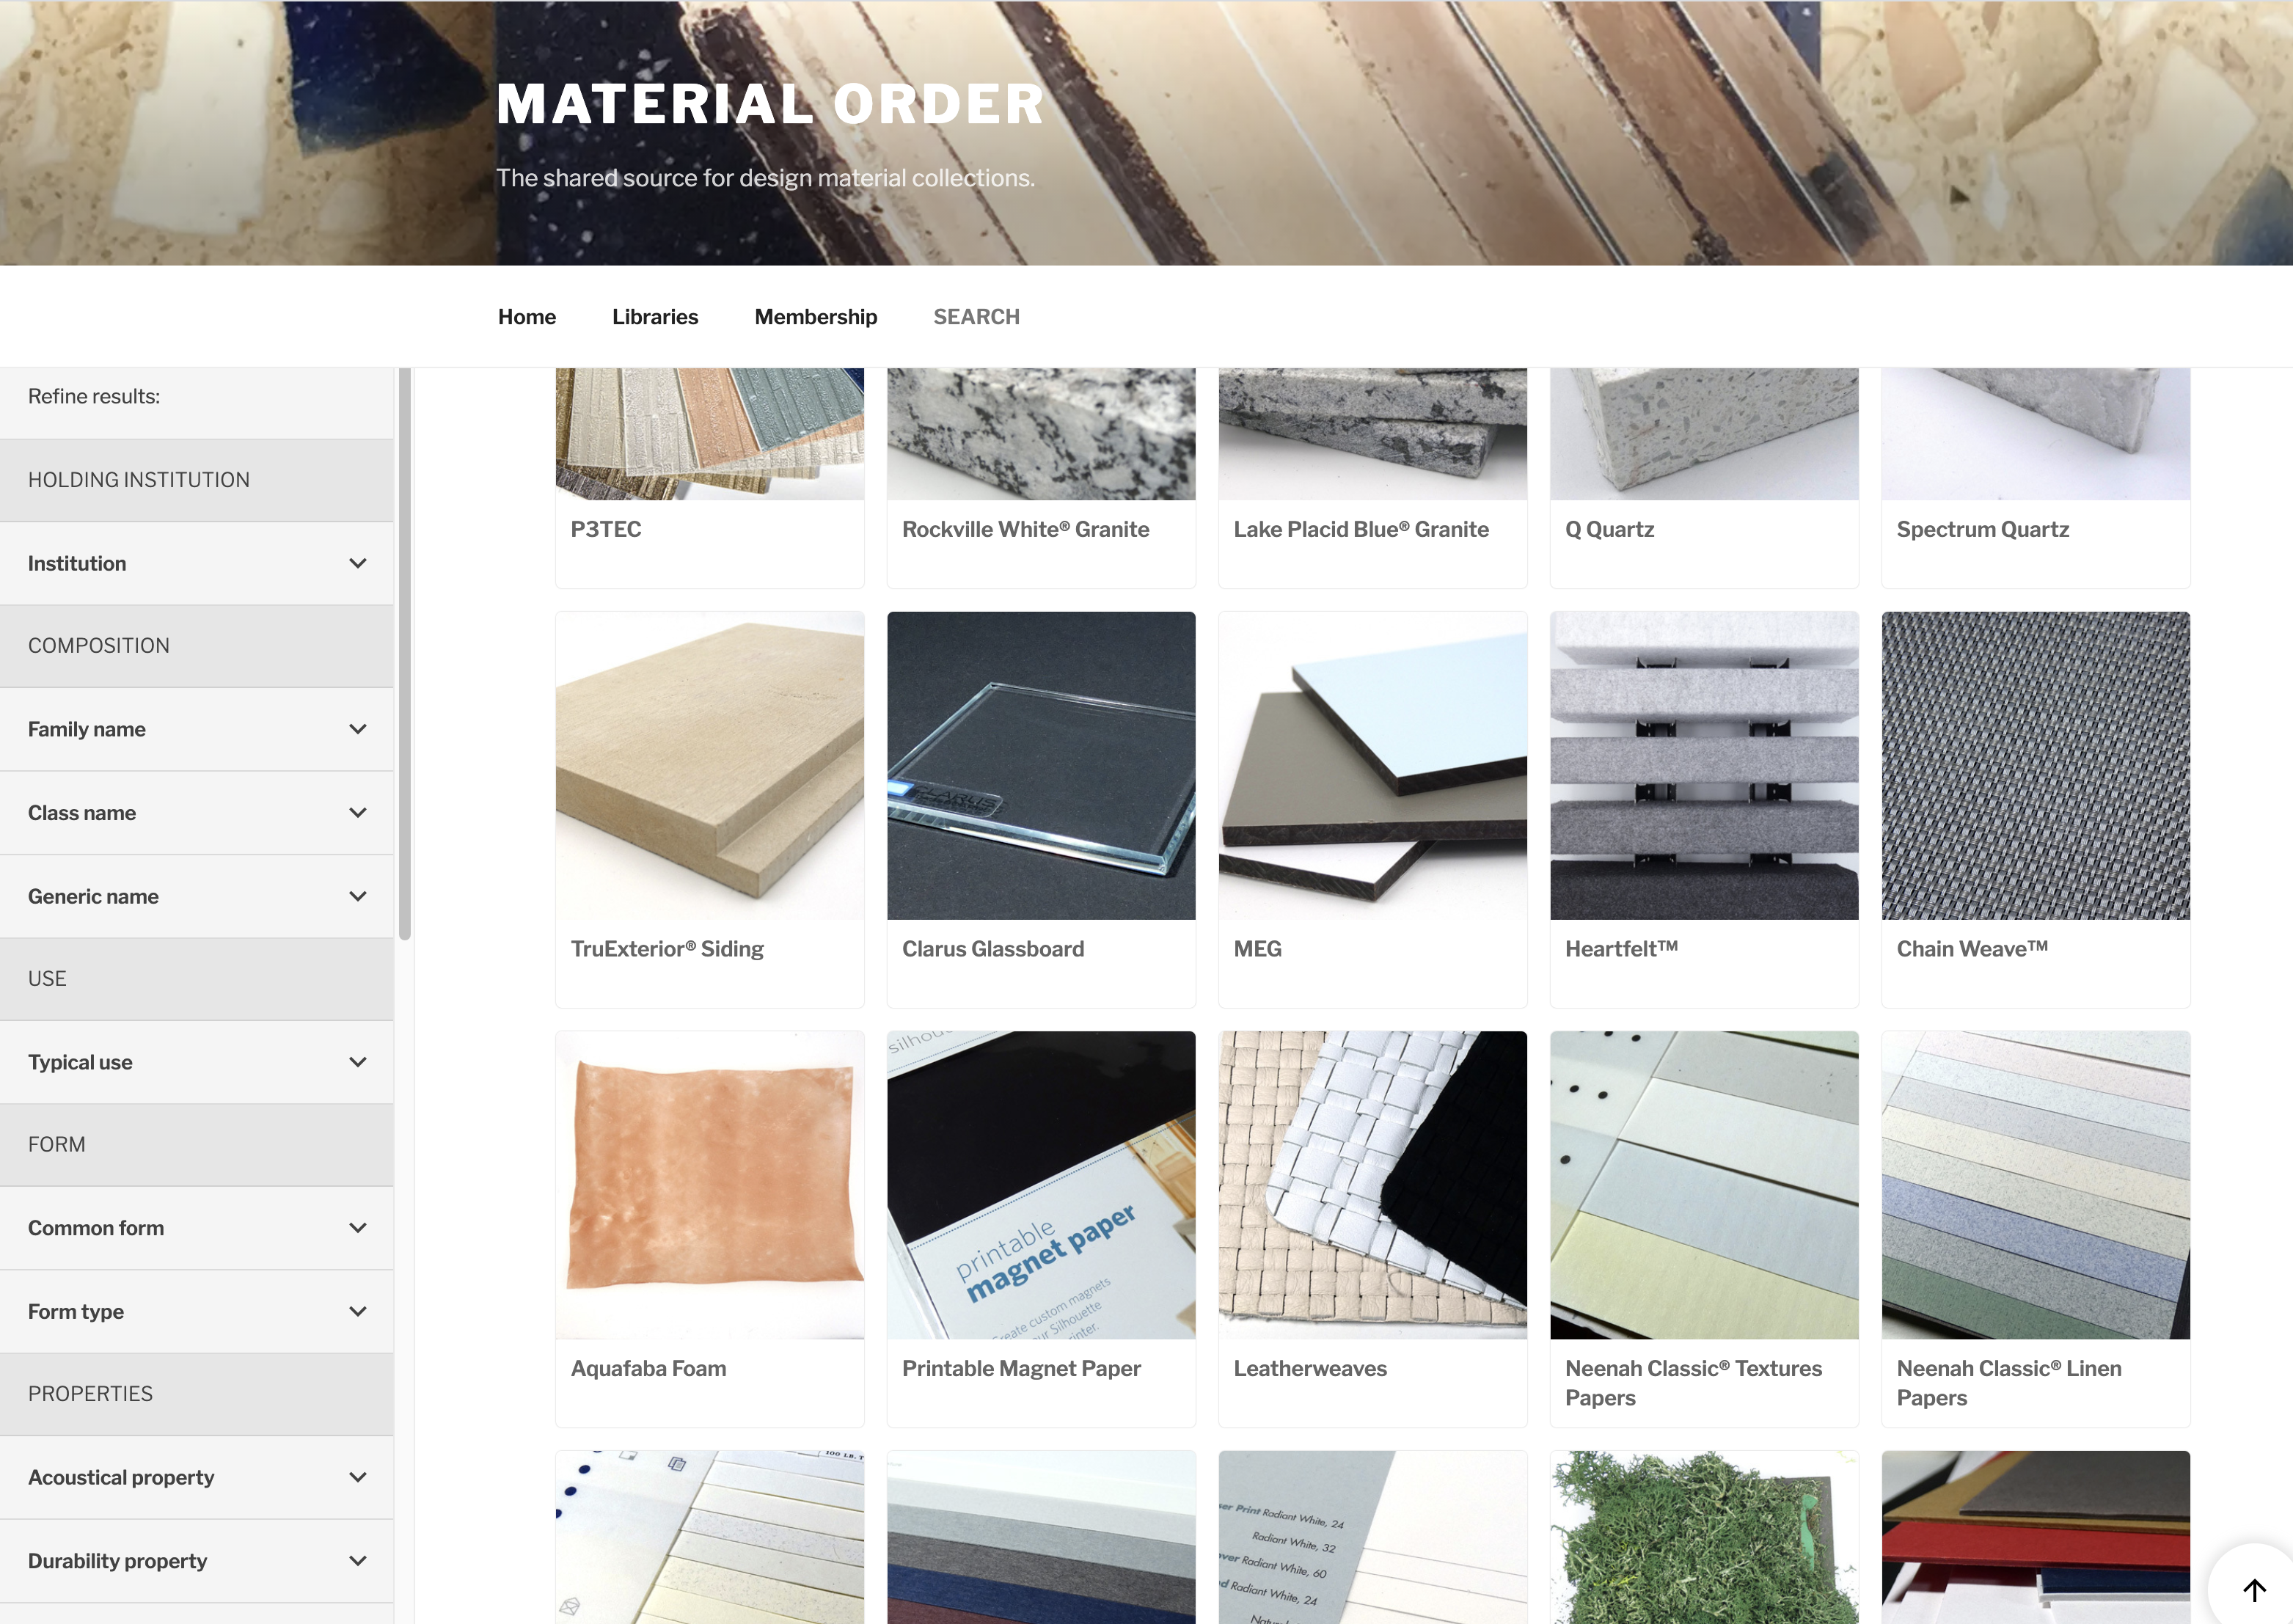Select the MEG panel thumbnail image
This screenshot has width=2293, height=1624.
1373,766
